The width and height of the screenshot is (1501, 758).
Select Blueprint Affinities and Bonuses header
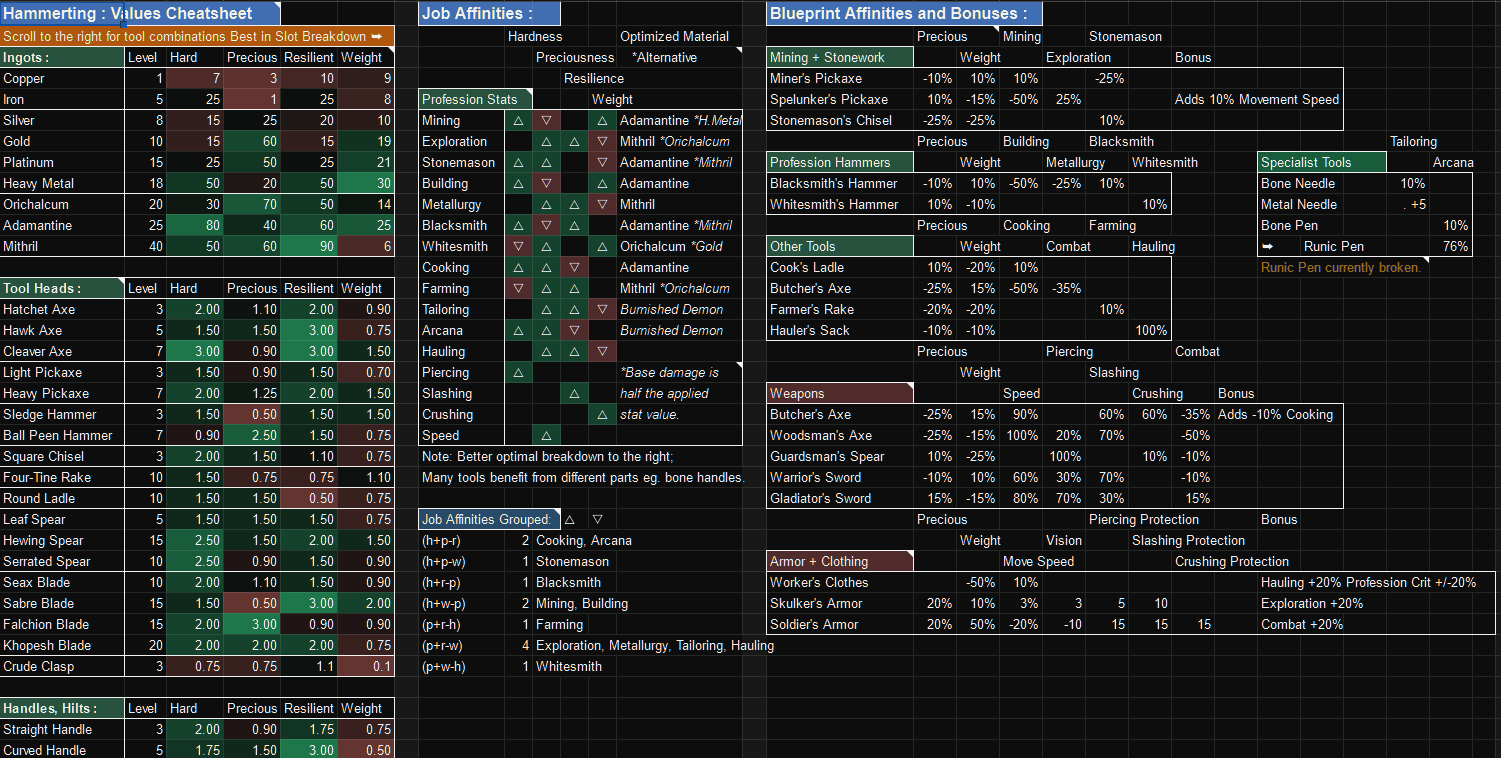click(904, 14)
